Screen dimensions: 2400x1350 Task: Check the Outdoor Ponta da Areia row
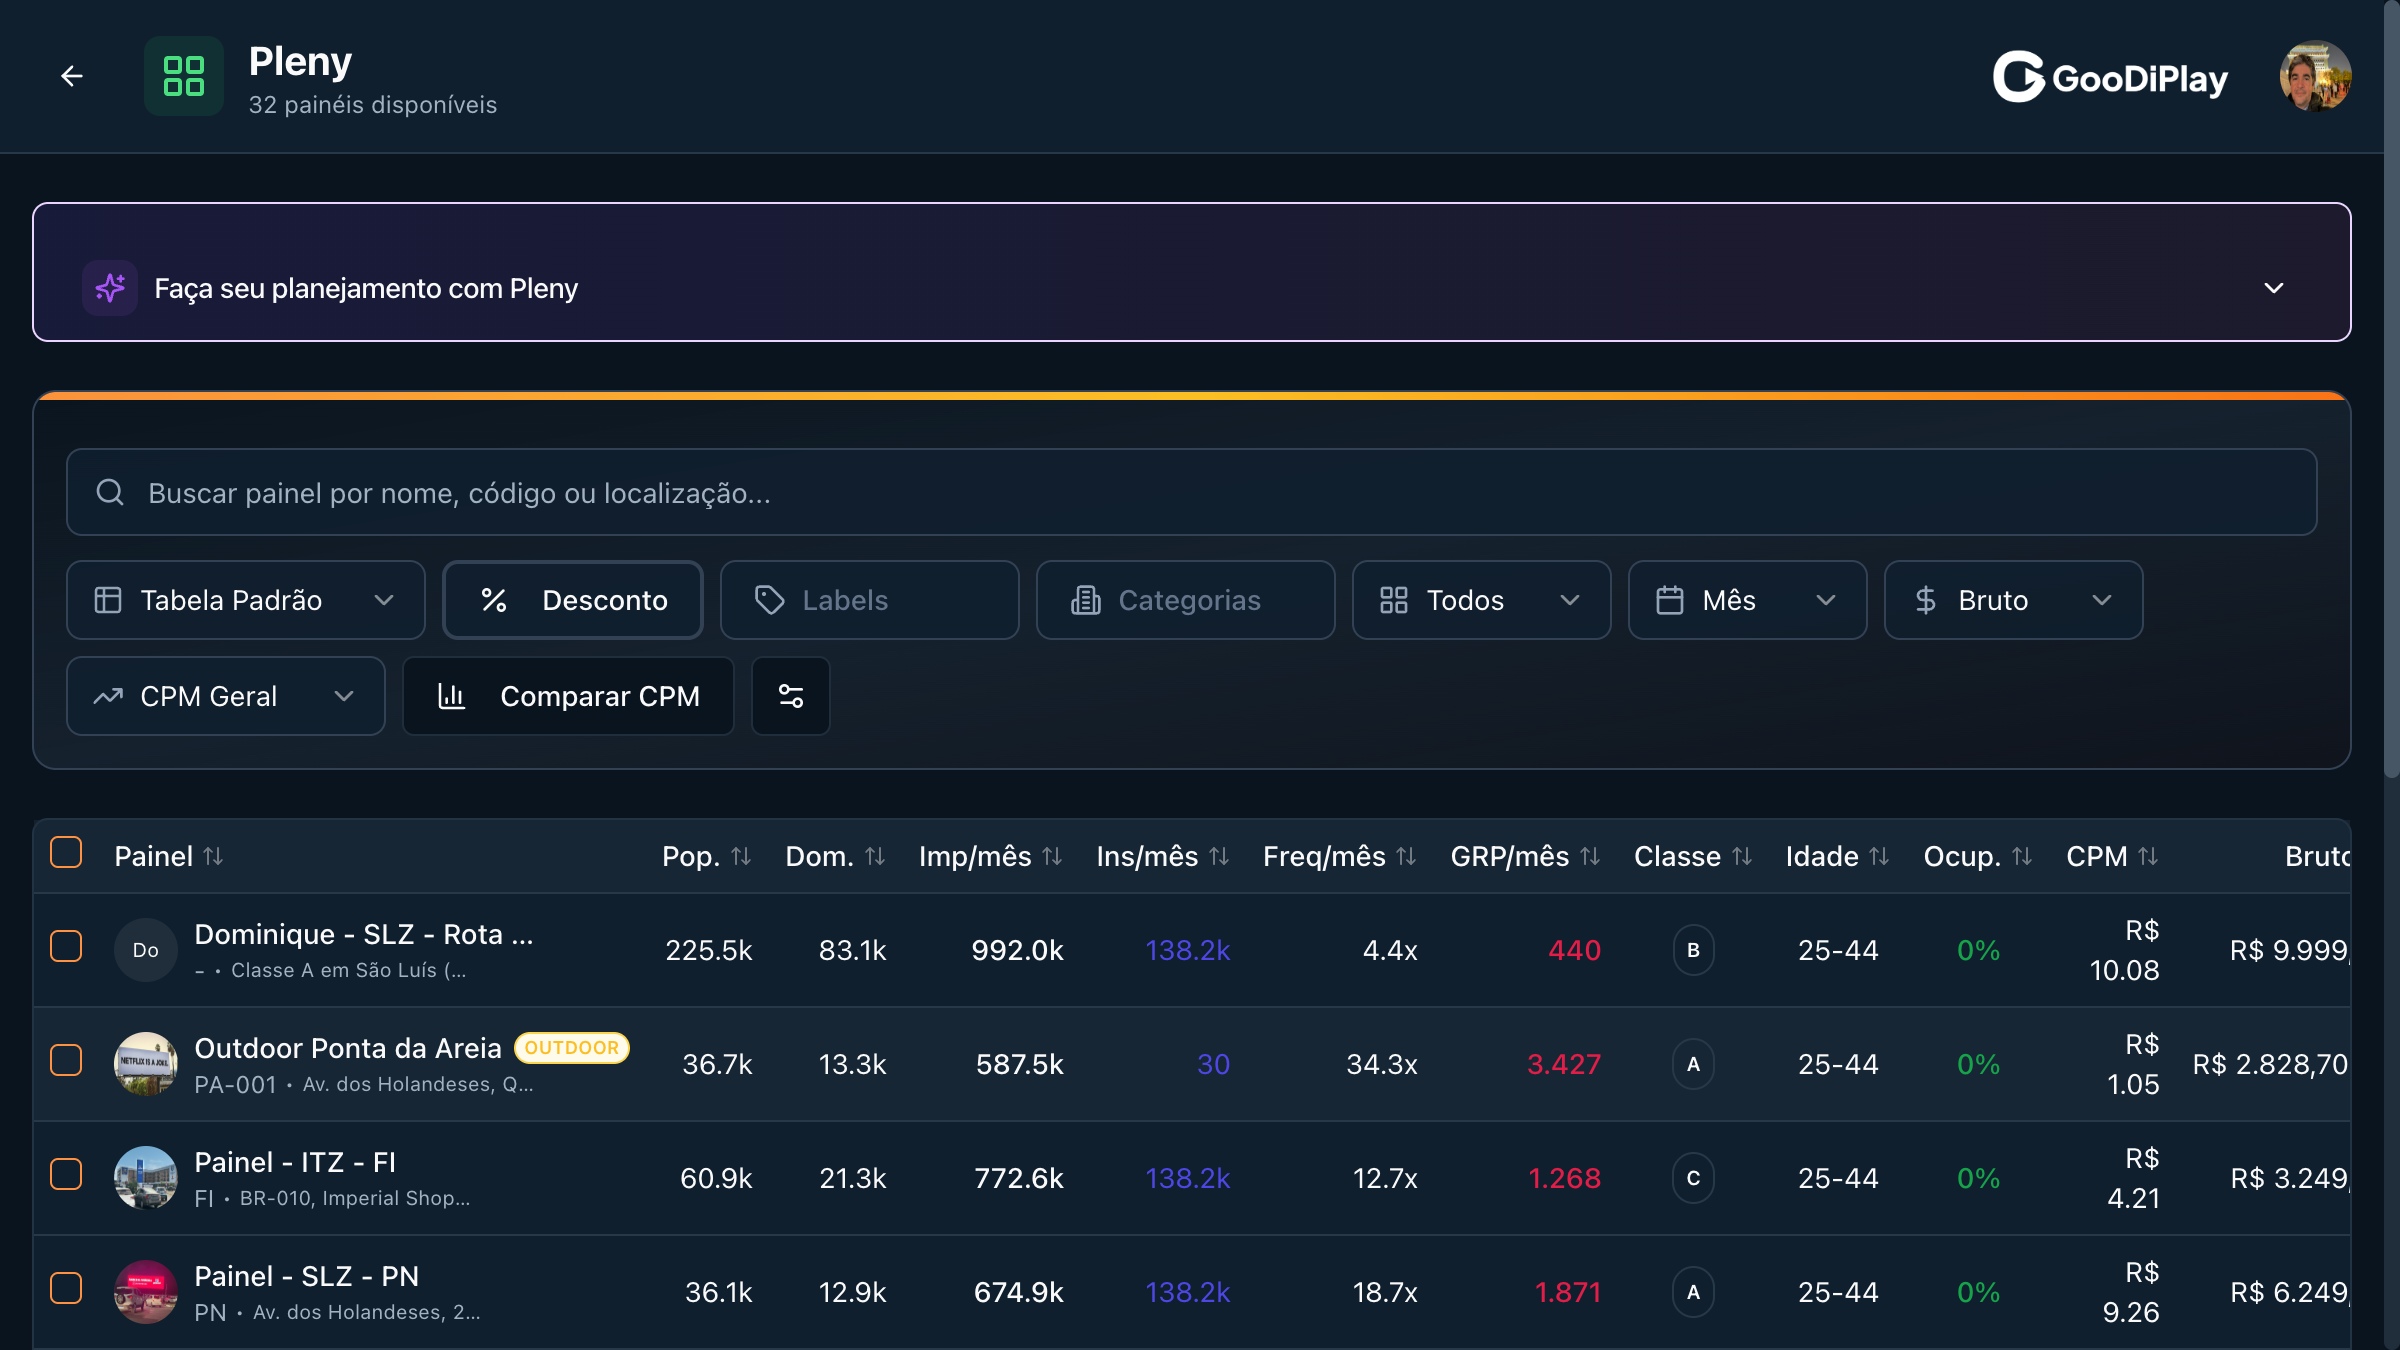coord(66,1060)
